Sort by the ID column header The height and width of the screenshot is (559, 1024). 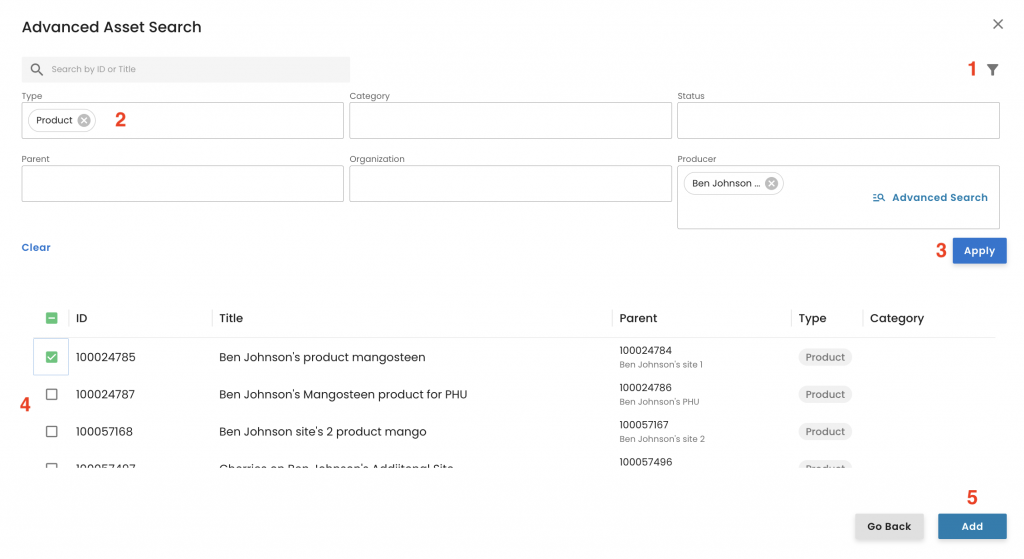[82, 318]
